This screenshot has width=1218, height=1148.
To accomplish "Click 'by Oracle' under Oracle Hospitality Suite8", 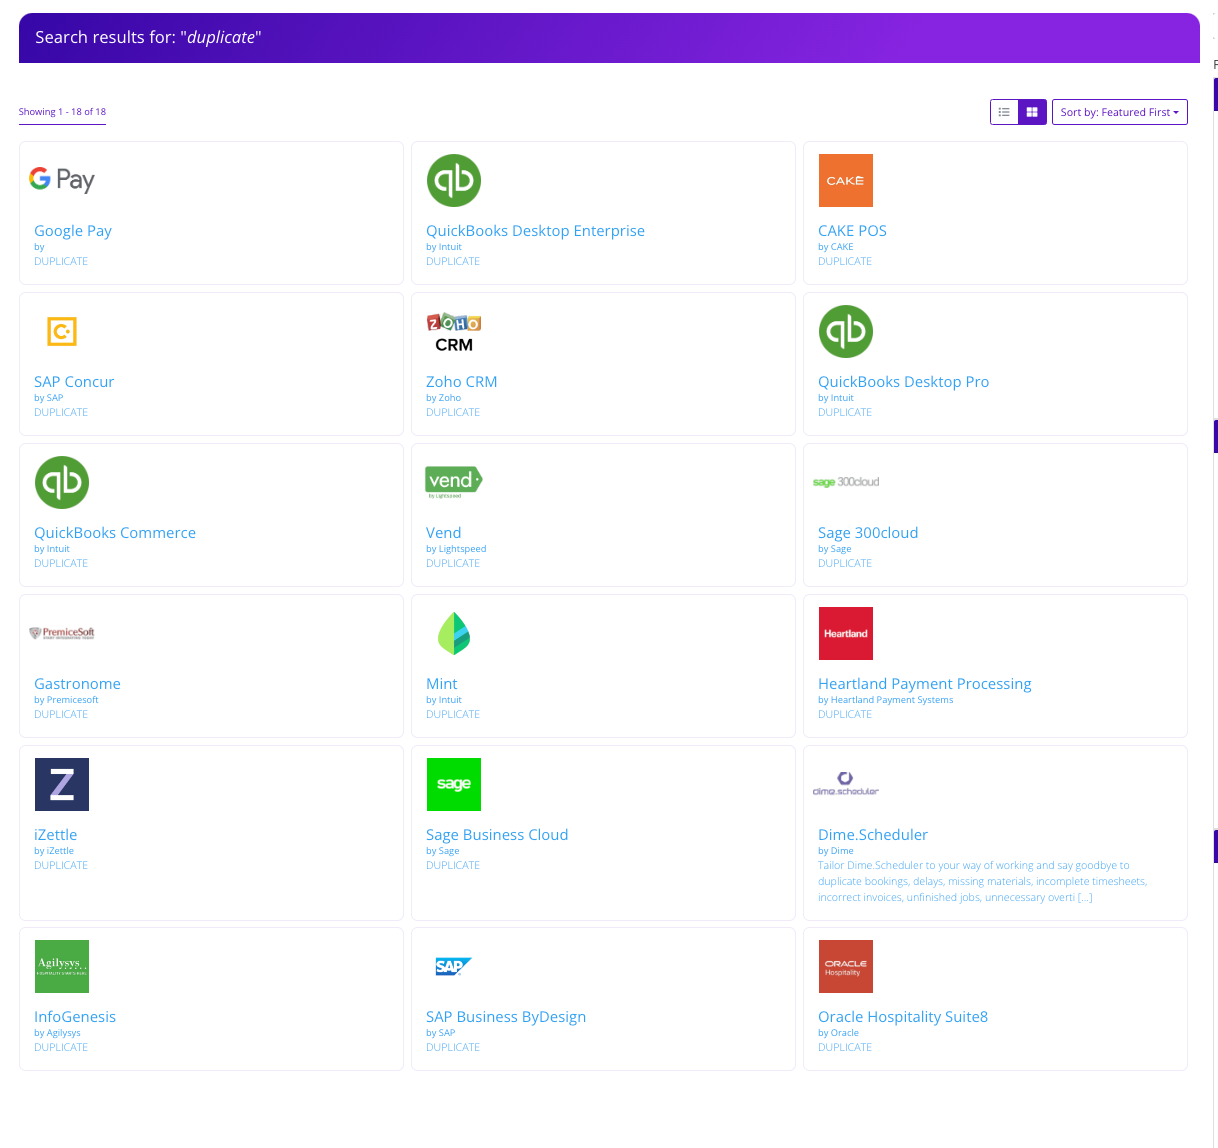I will coord(838,1033).
